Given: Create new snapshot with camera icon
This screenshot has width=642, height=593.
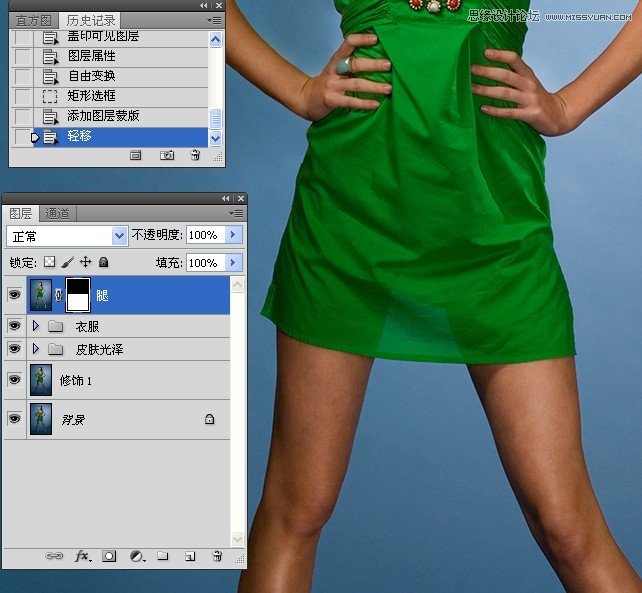Looking at the screenshot, I should coord(167,155).
